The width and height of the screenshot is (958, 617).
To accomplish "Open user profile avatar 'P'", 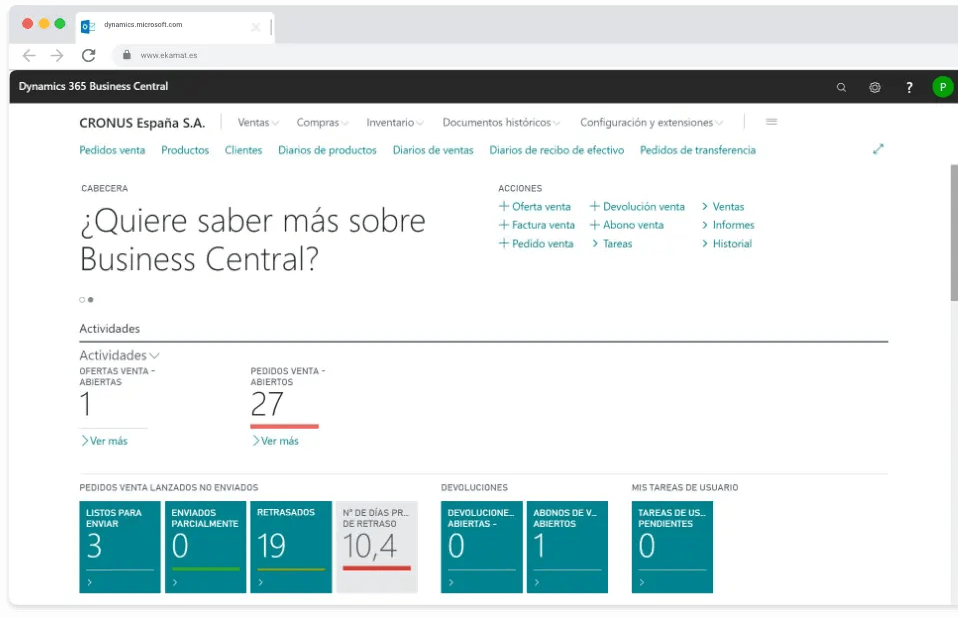I will (x=942, y=87).
